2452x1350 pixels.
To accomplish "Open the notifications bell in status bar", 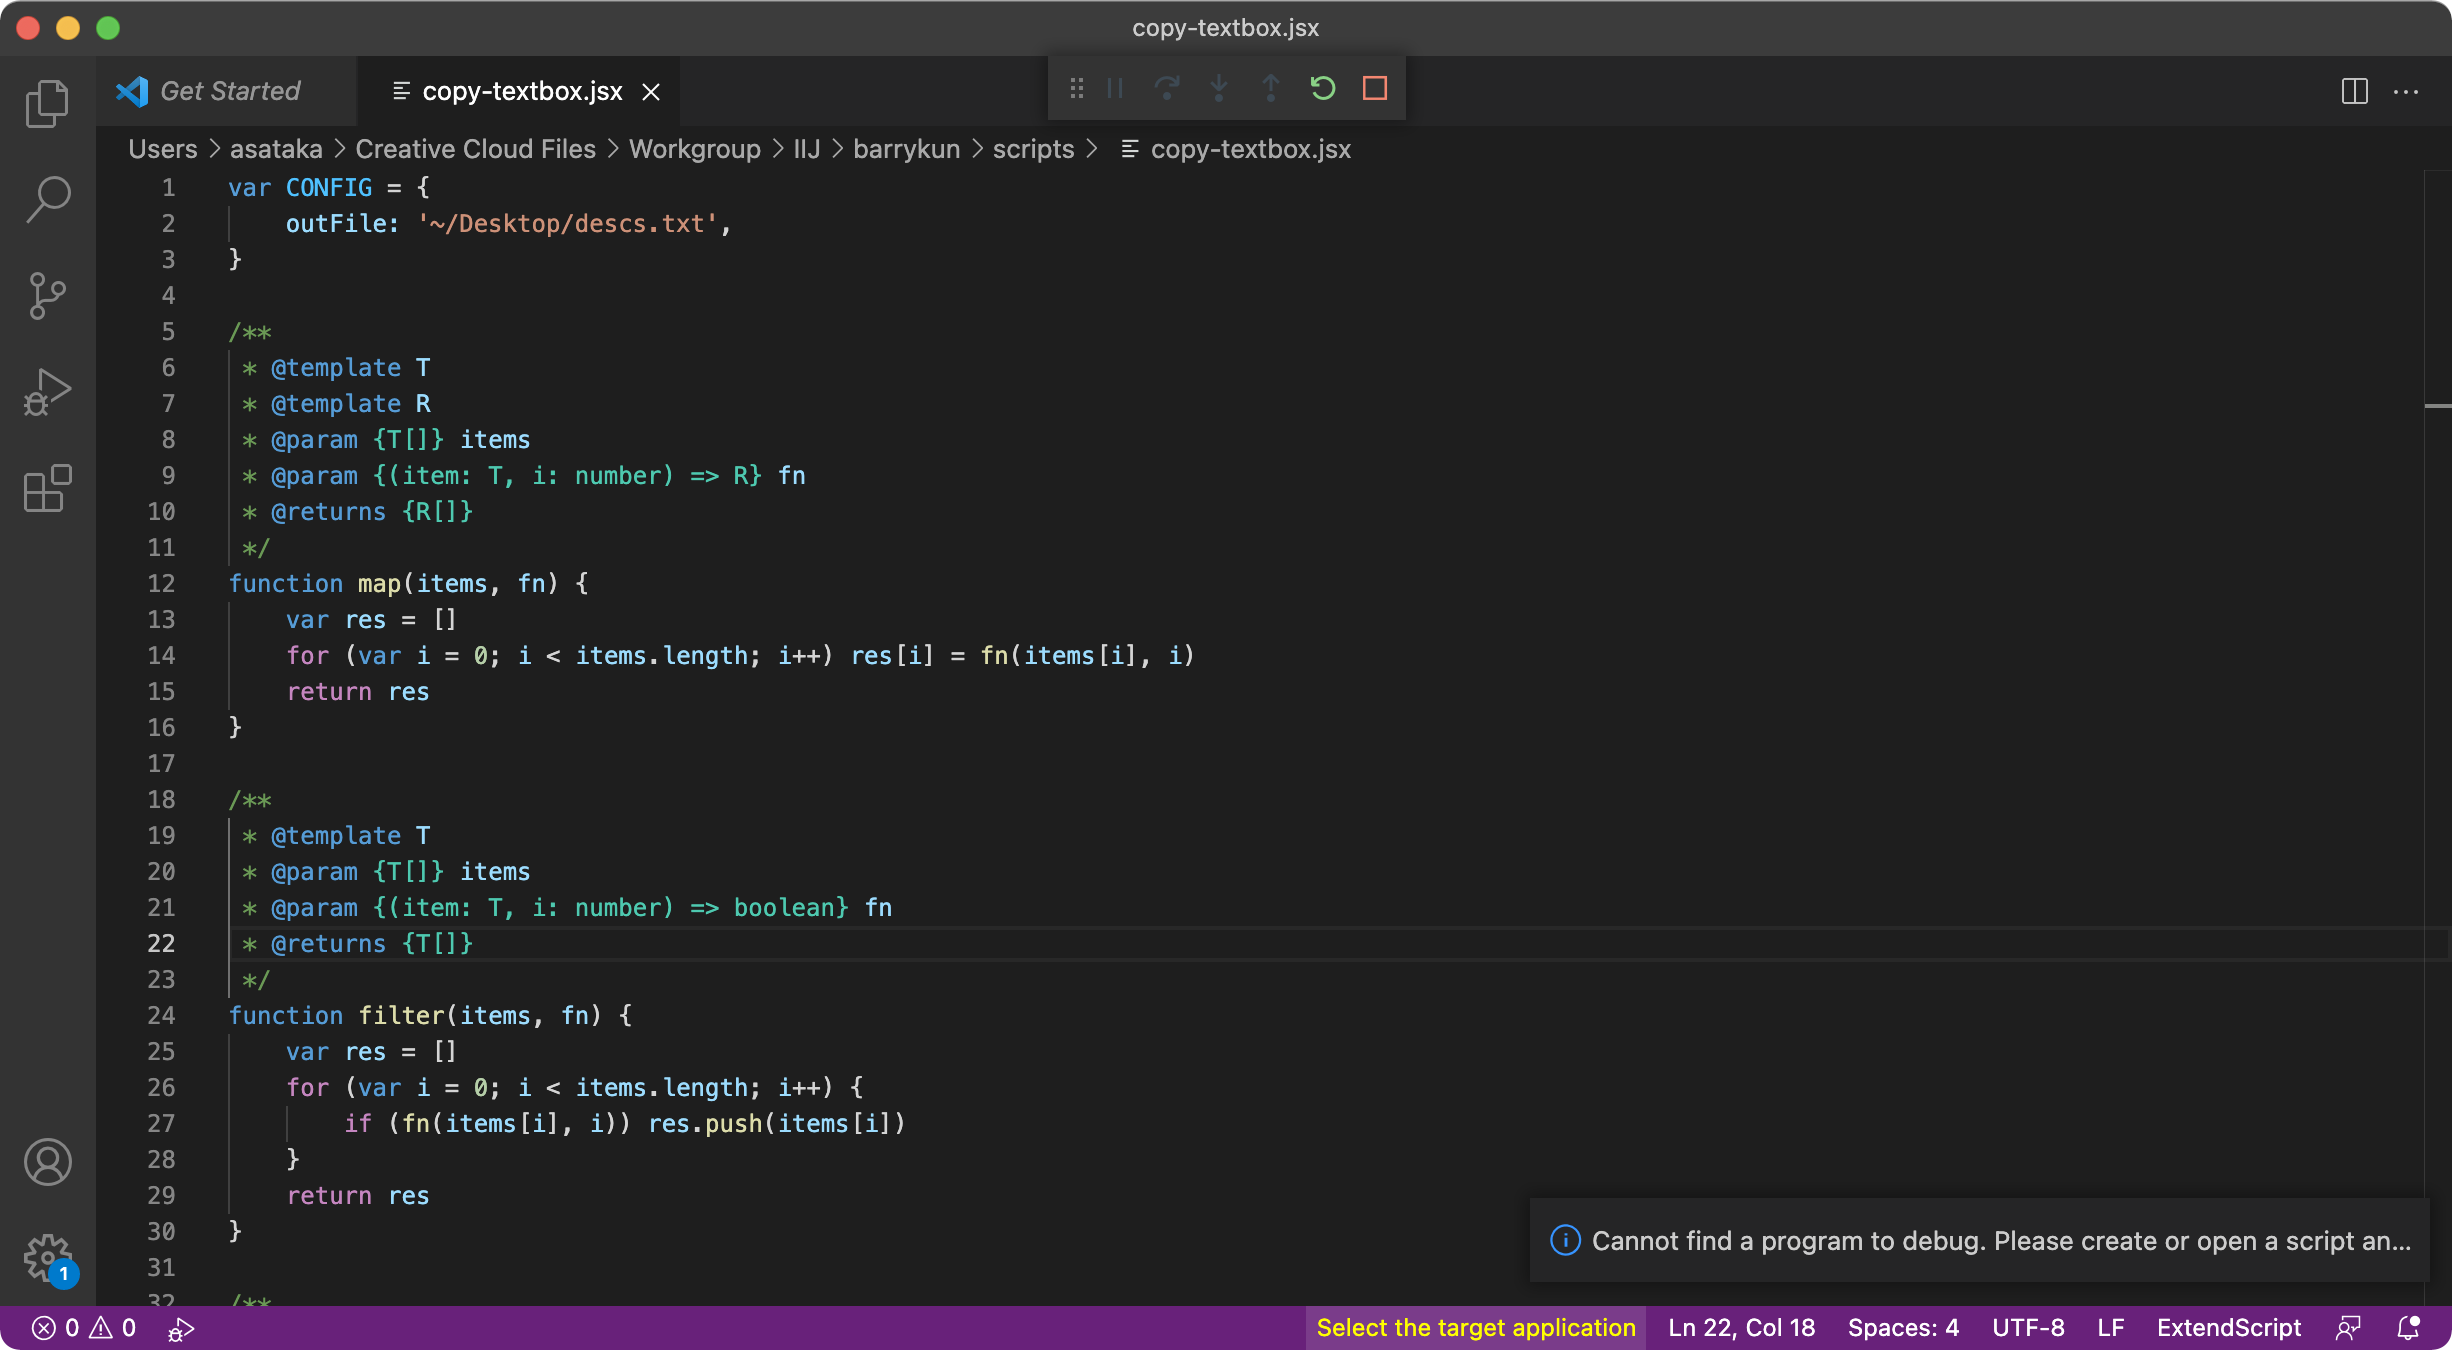I will 2408,1328.
